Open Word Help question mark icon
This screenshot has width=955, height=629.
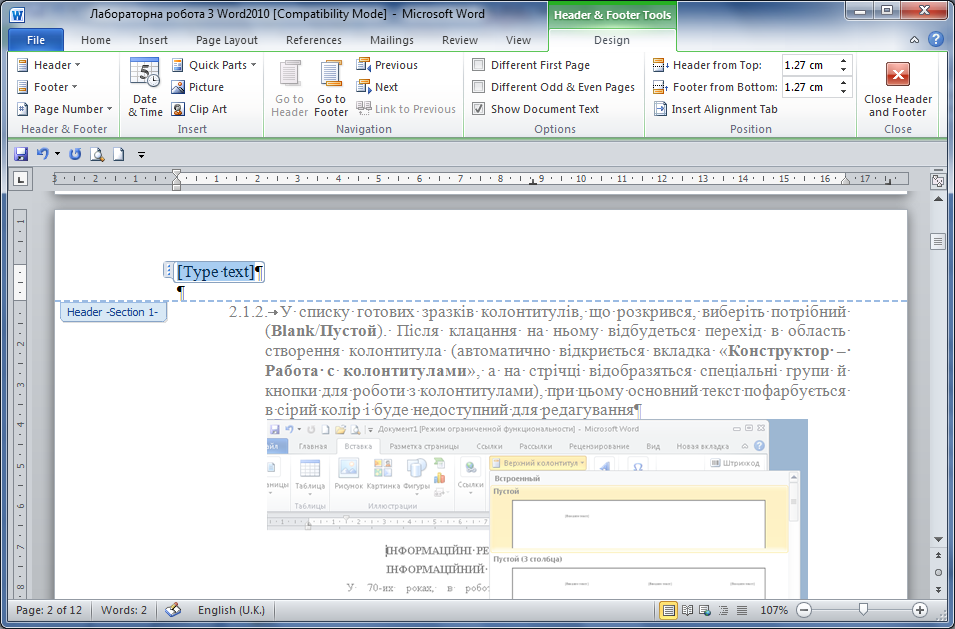[x=936, y=40]
